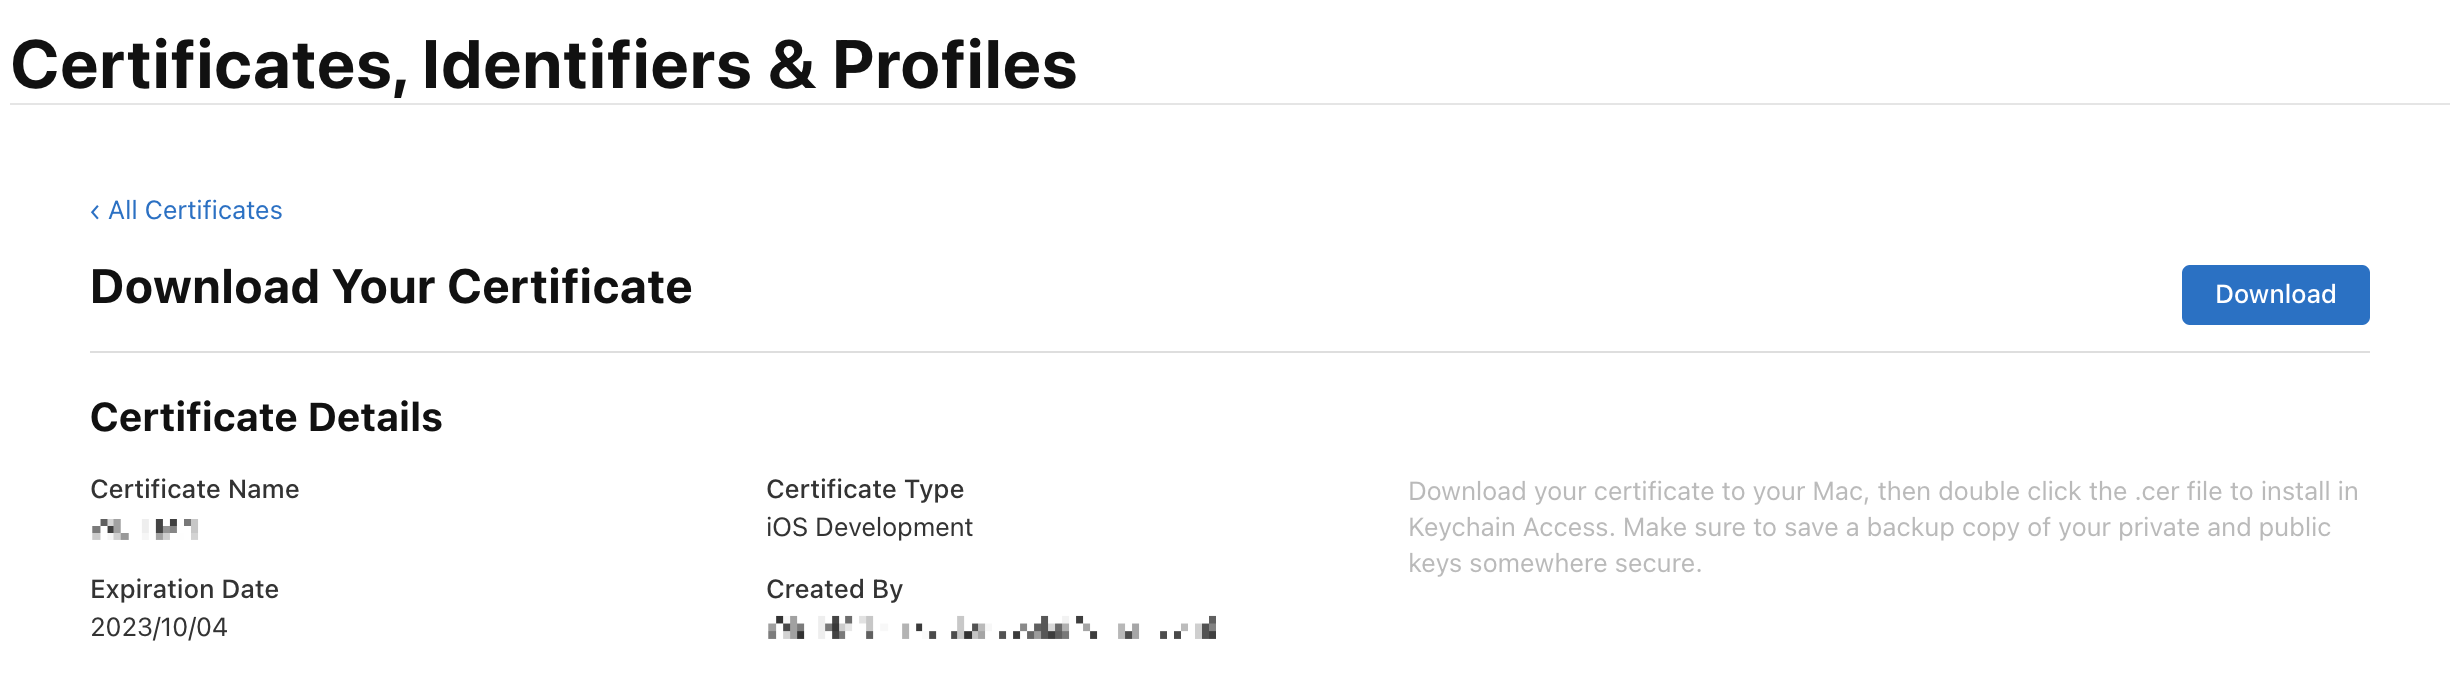Click the blue Download button
This screenshot has height=680, width=2450.
coord(2275,295)
